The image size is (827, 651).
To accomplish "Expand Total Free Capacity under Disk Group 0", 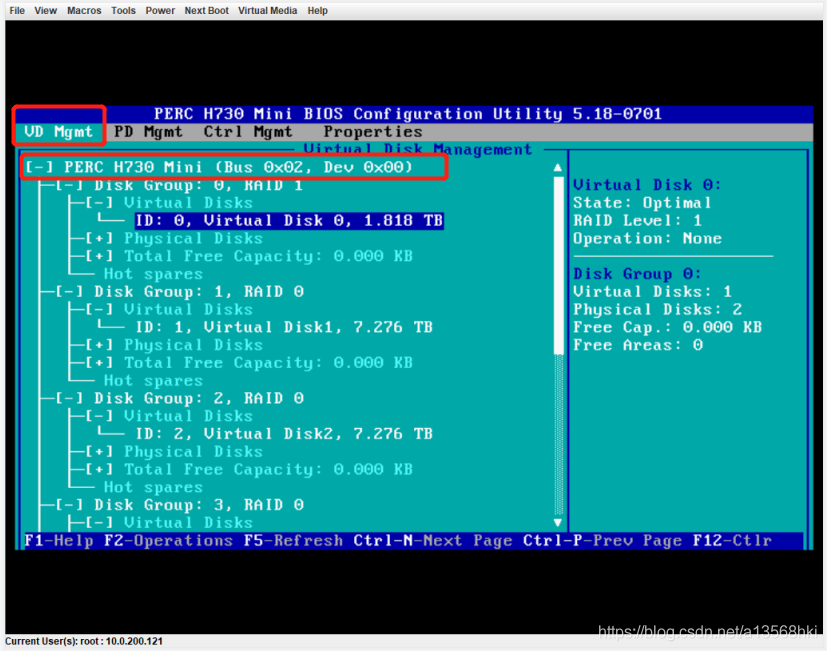I will point(99,256).
